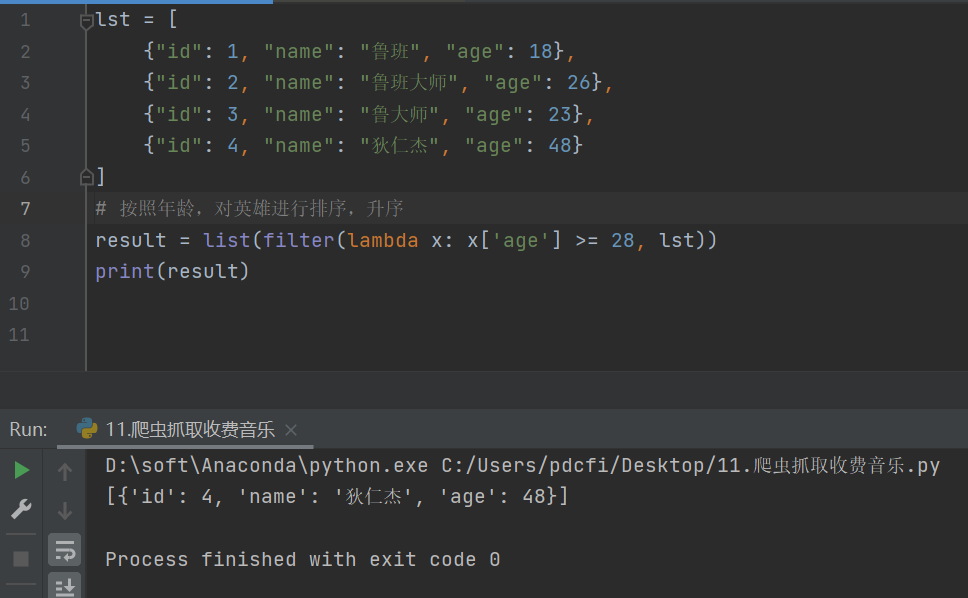Click the up arrow in Run panel

point(65,472)
